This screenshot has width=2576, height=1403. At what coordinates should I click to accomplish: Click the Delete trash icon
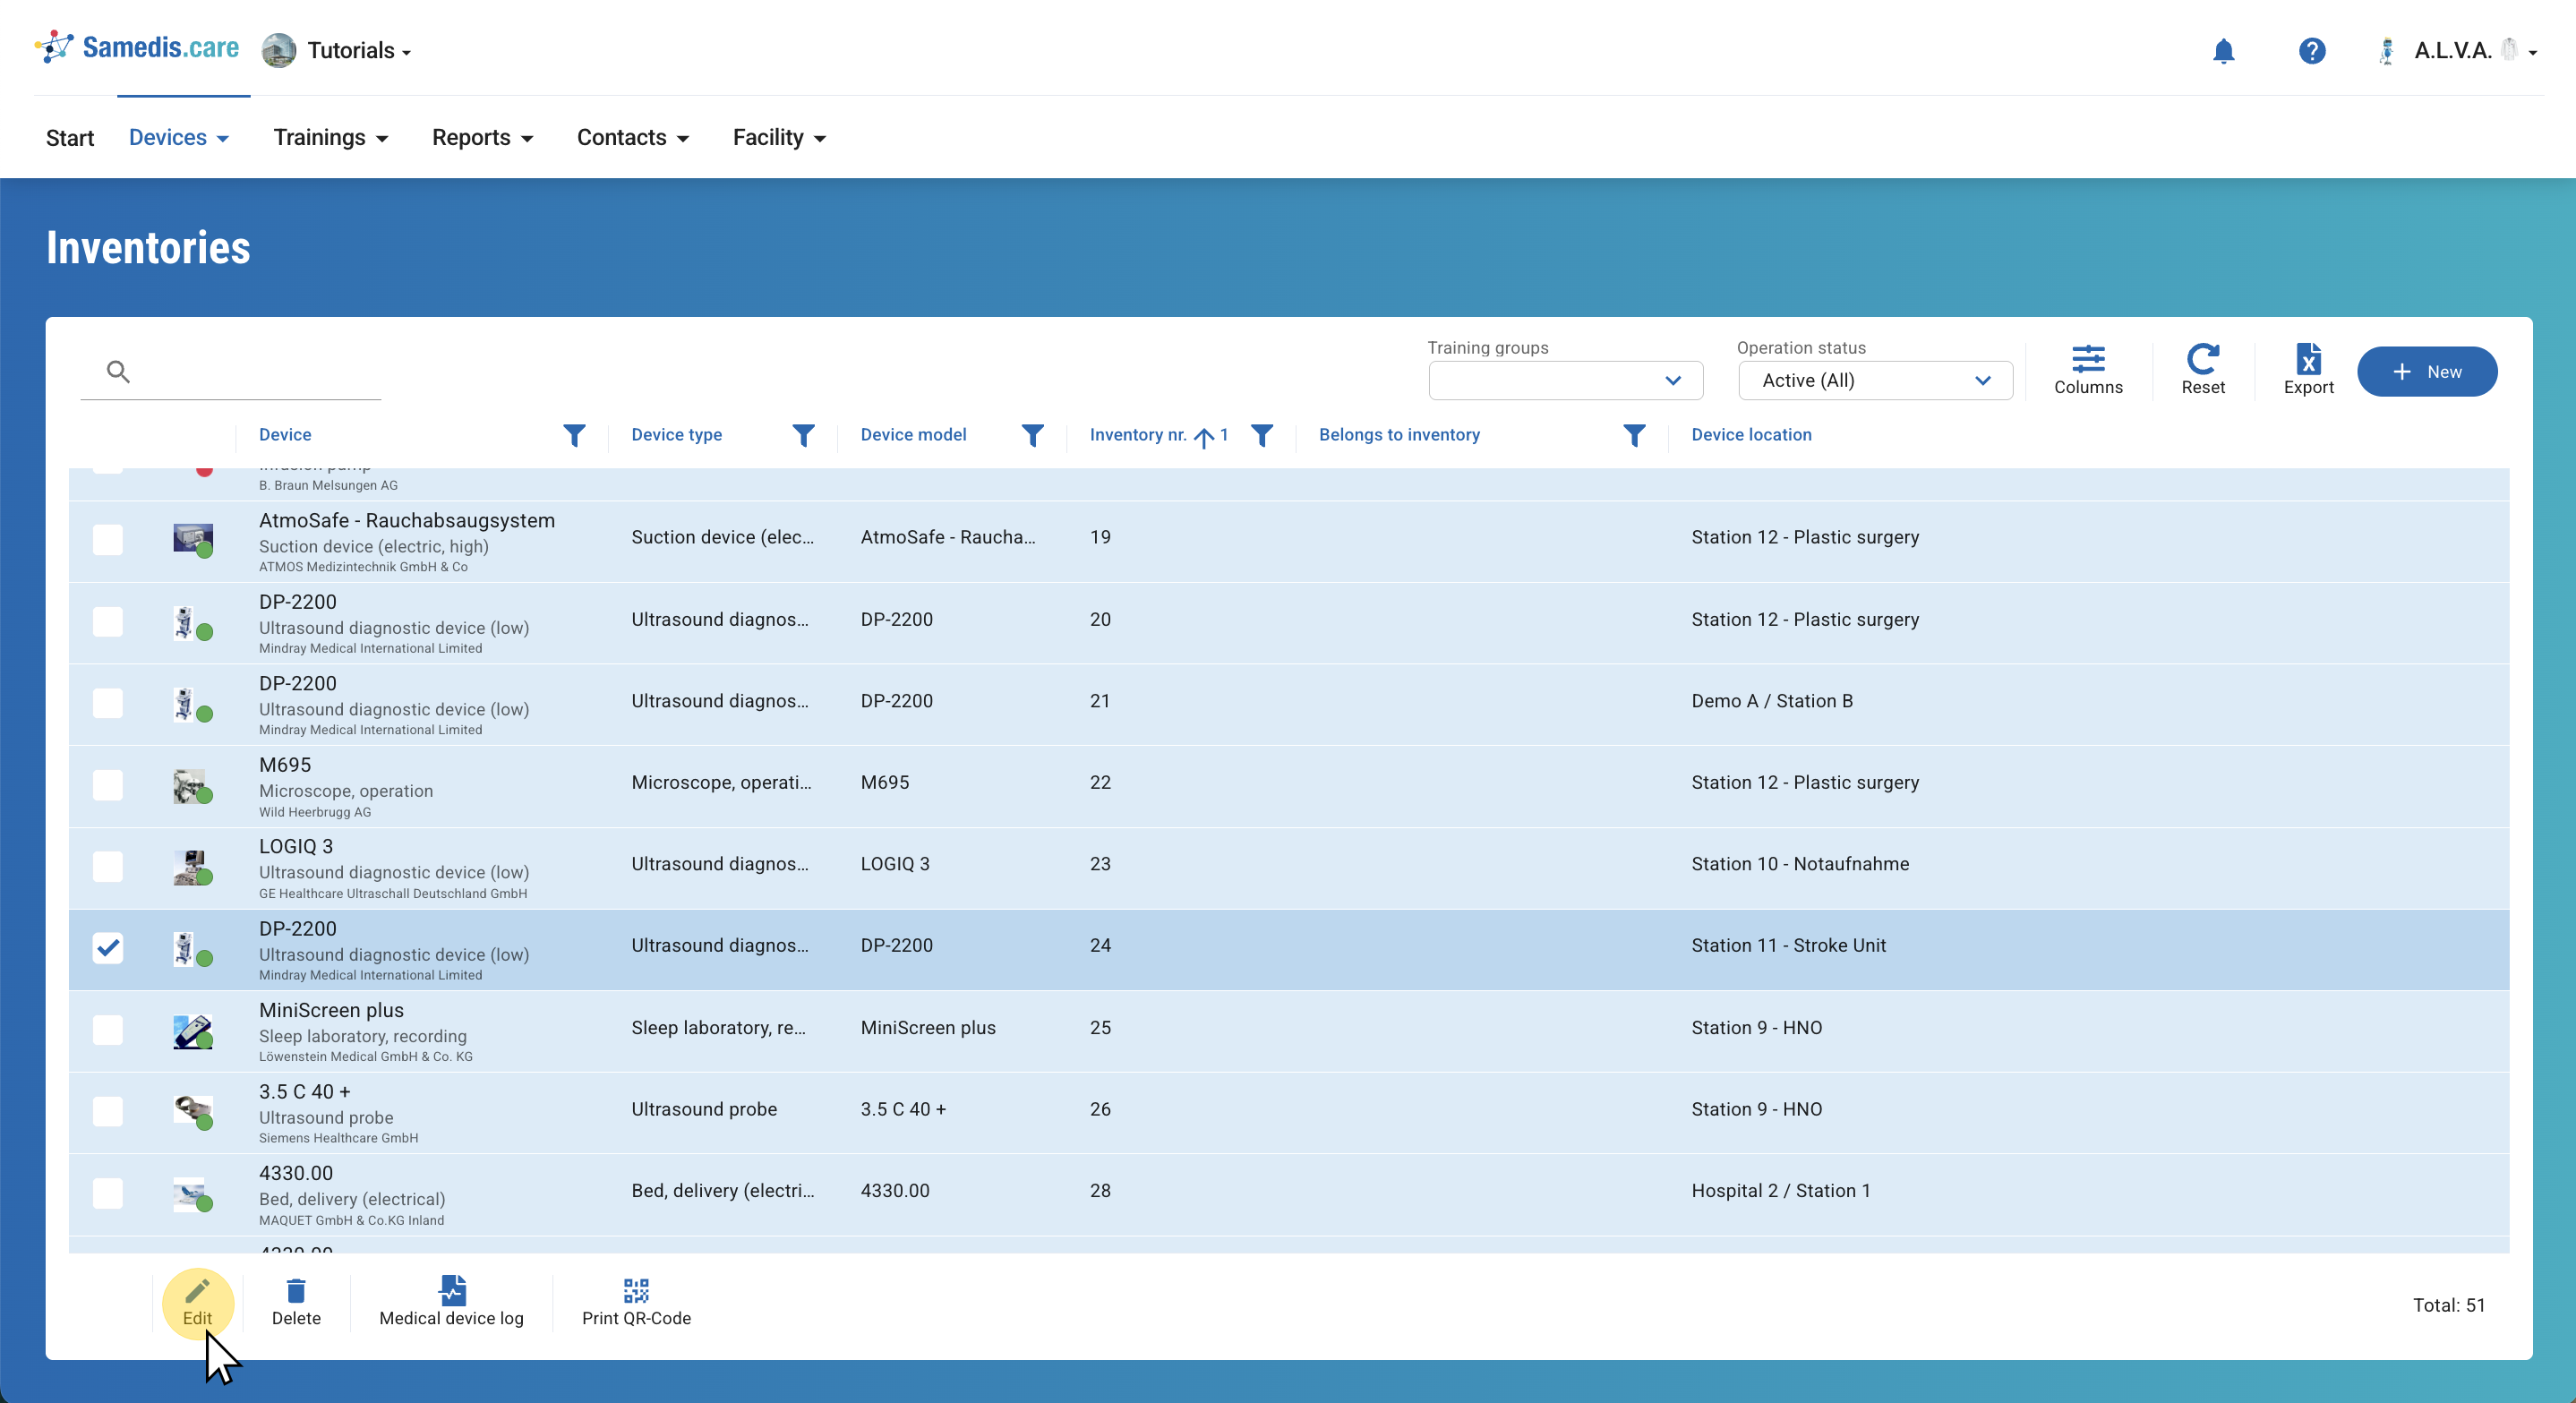[x=296, y=1302]
